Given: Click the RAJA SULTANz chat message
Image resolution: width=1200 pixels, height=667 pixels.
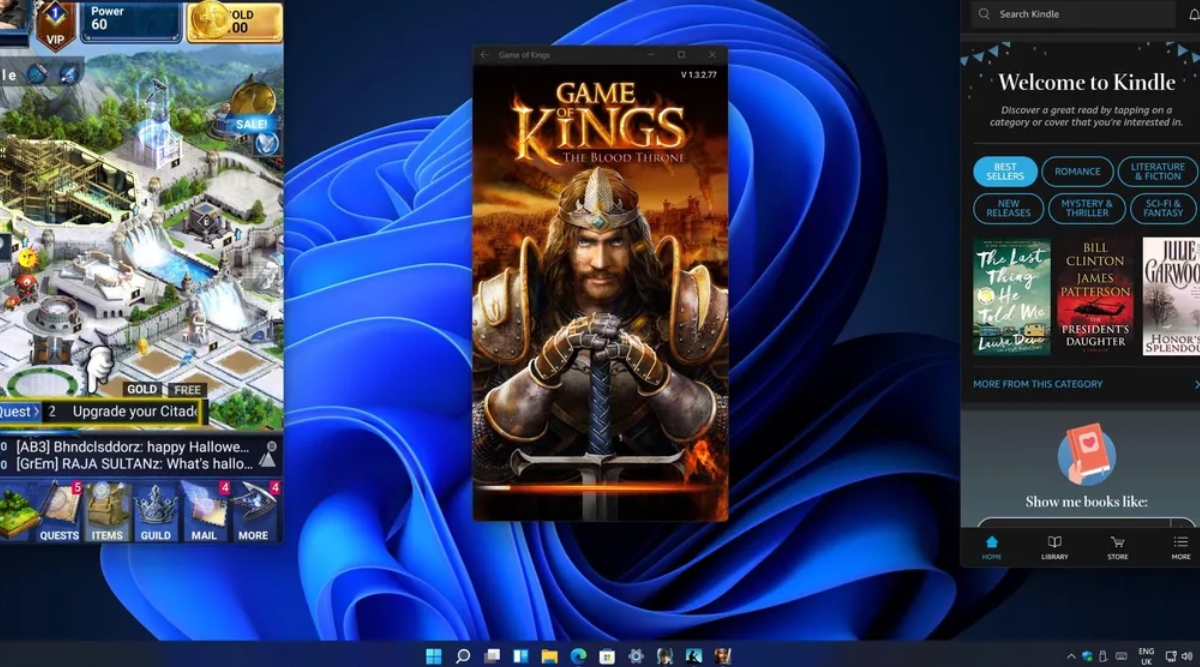Looking at the screenshot, I should (134, 464).
